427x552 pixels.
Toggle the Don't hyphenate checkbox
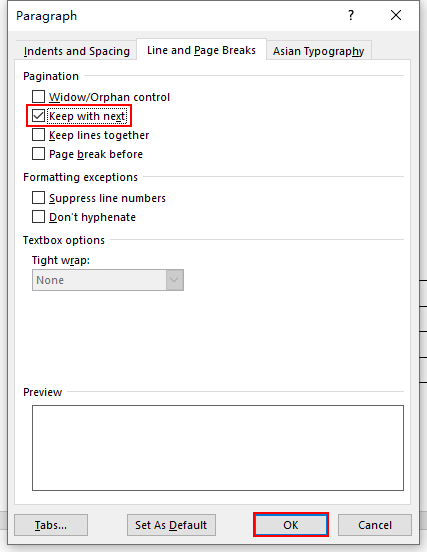(38, 217)
